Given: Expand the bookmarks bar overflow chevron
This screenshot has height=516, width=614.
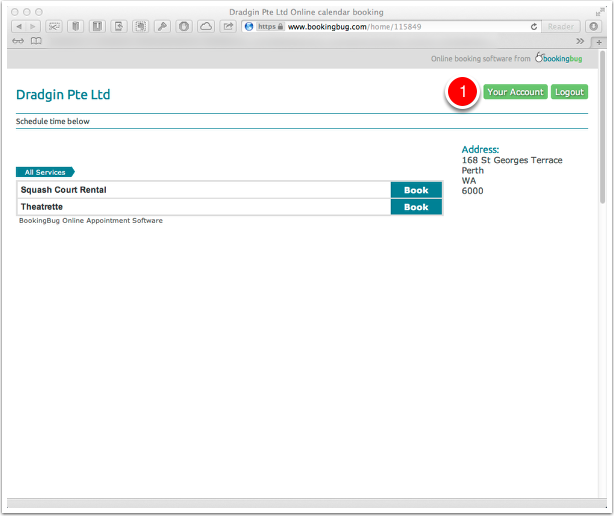Looking at the screenshot, I should [x=580, y=41].
